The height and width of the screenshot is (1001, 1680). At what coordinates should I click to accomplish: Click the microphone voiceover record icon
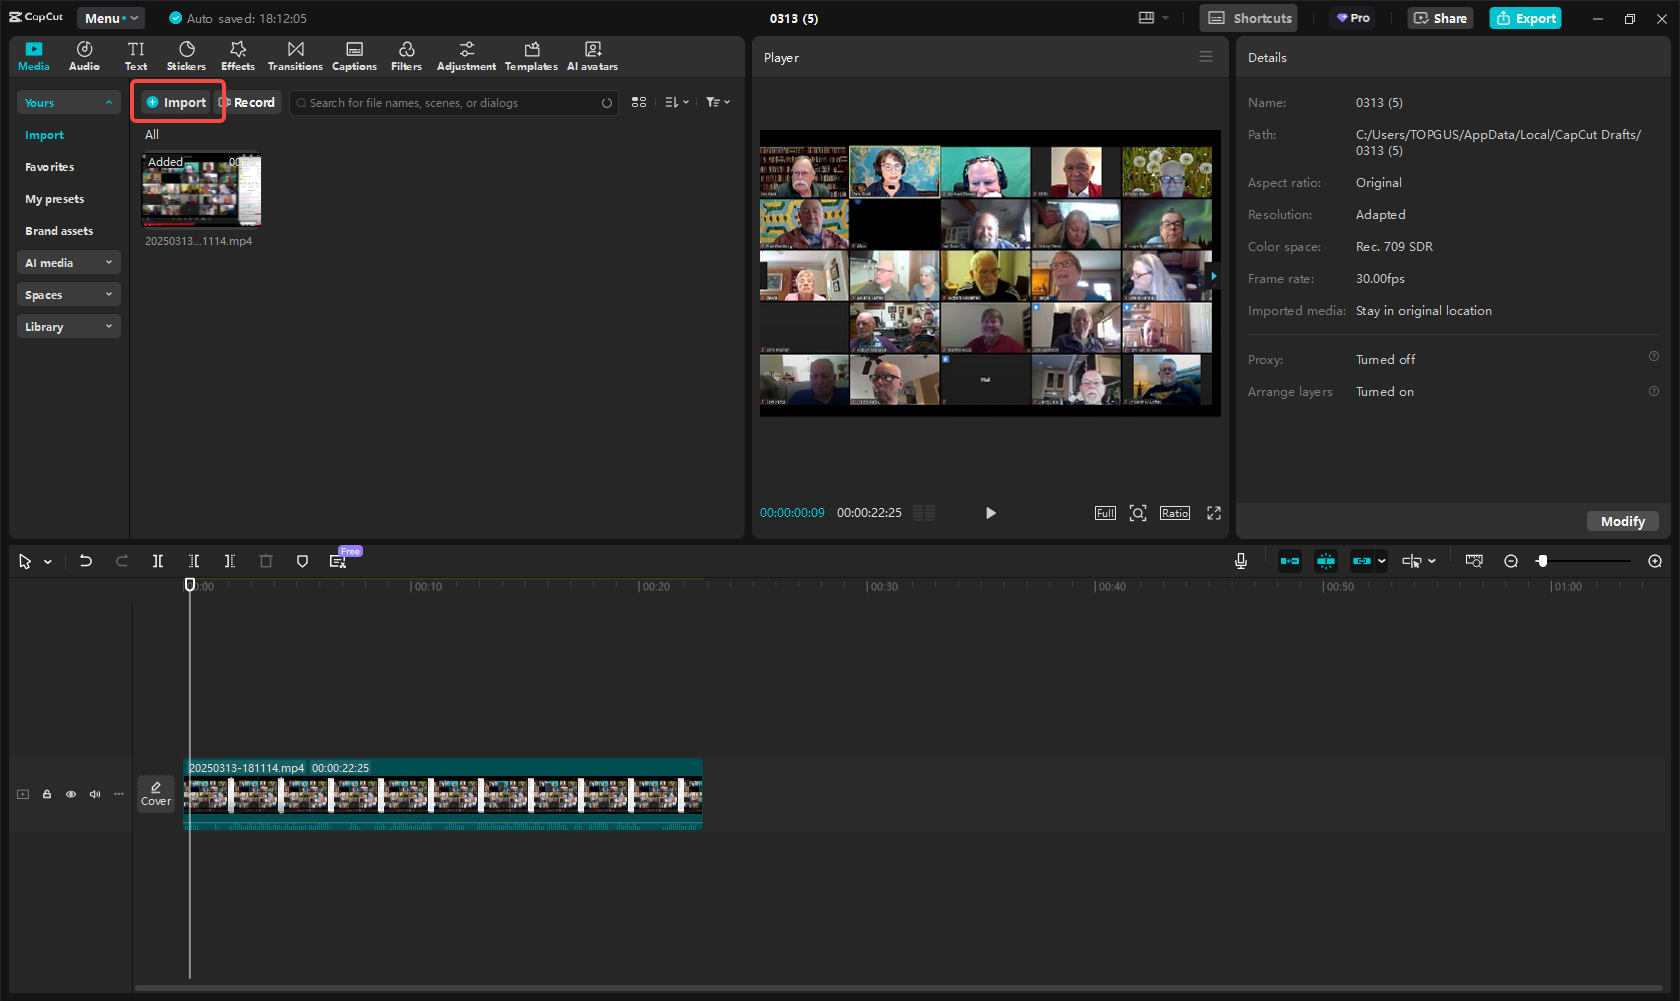1240,561
